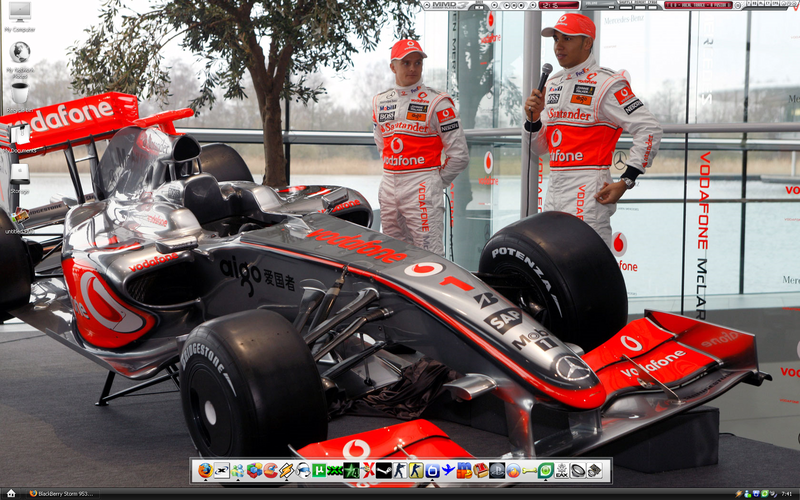Image resolution: width=800 pixels, height=500 pixels.
Task: Launch µTorrent from the dock
Action: [319, 470]
